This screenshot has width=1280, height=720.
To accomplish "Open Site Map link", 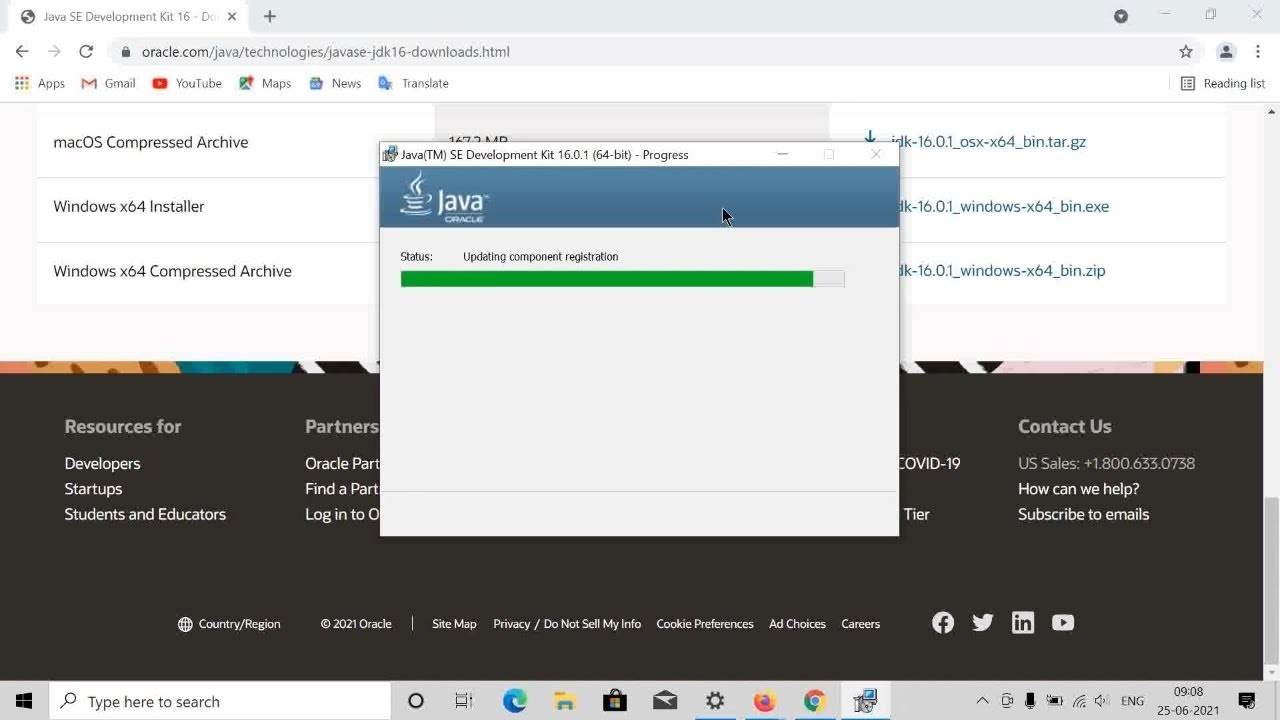I will tap(454, 624).
